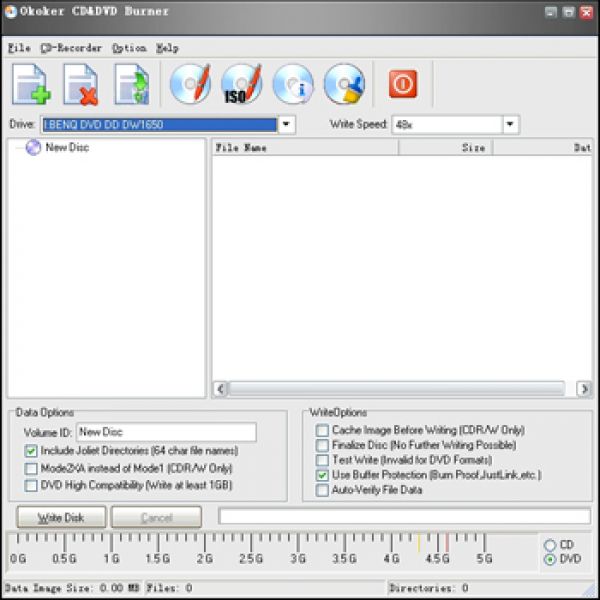Click the file list horizontal scrollbar thumb

point(396,389)
